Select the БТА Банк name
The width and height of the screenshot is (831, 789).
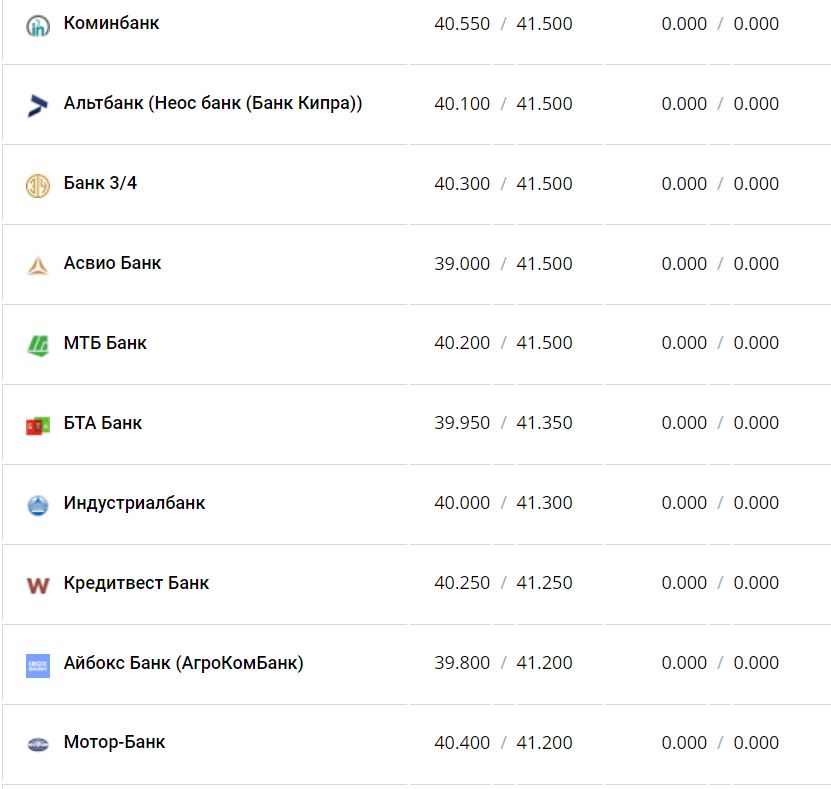tap(103, 423)
